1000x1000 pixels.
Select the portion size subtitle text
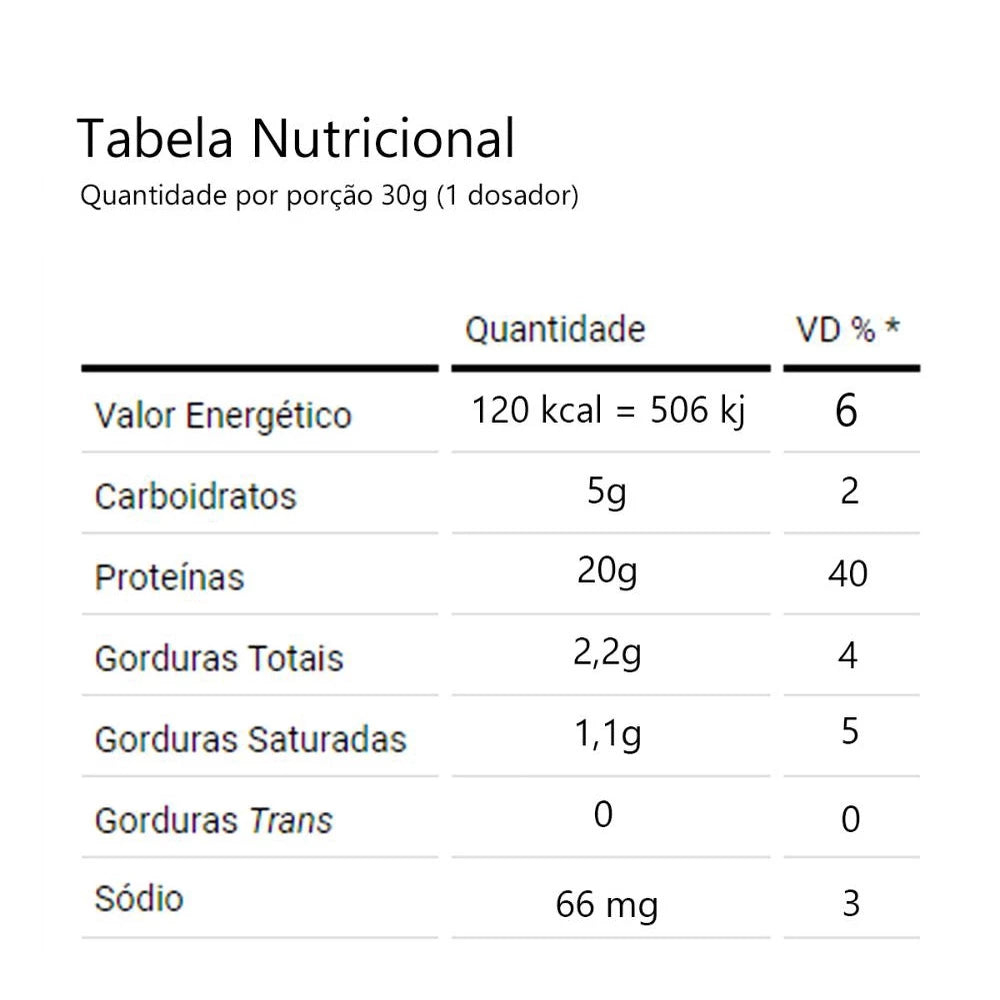point(329,196)
